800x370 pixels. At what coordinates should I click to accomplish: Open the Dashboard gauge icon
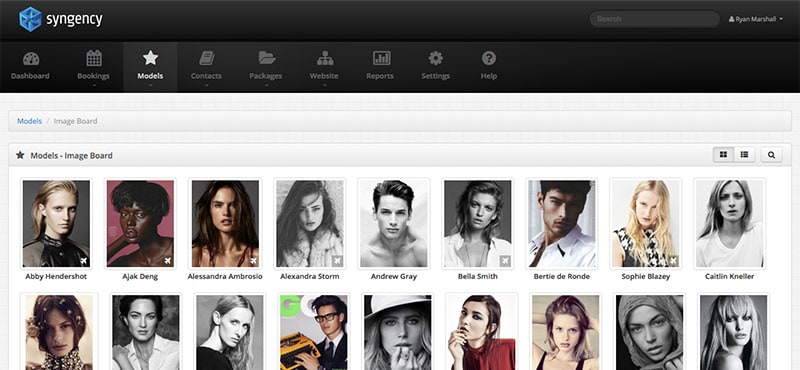31,58
